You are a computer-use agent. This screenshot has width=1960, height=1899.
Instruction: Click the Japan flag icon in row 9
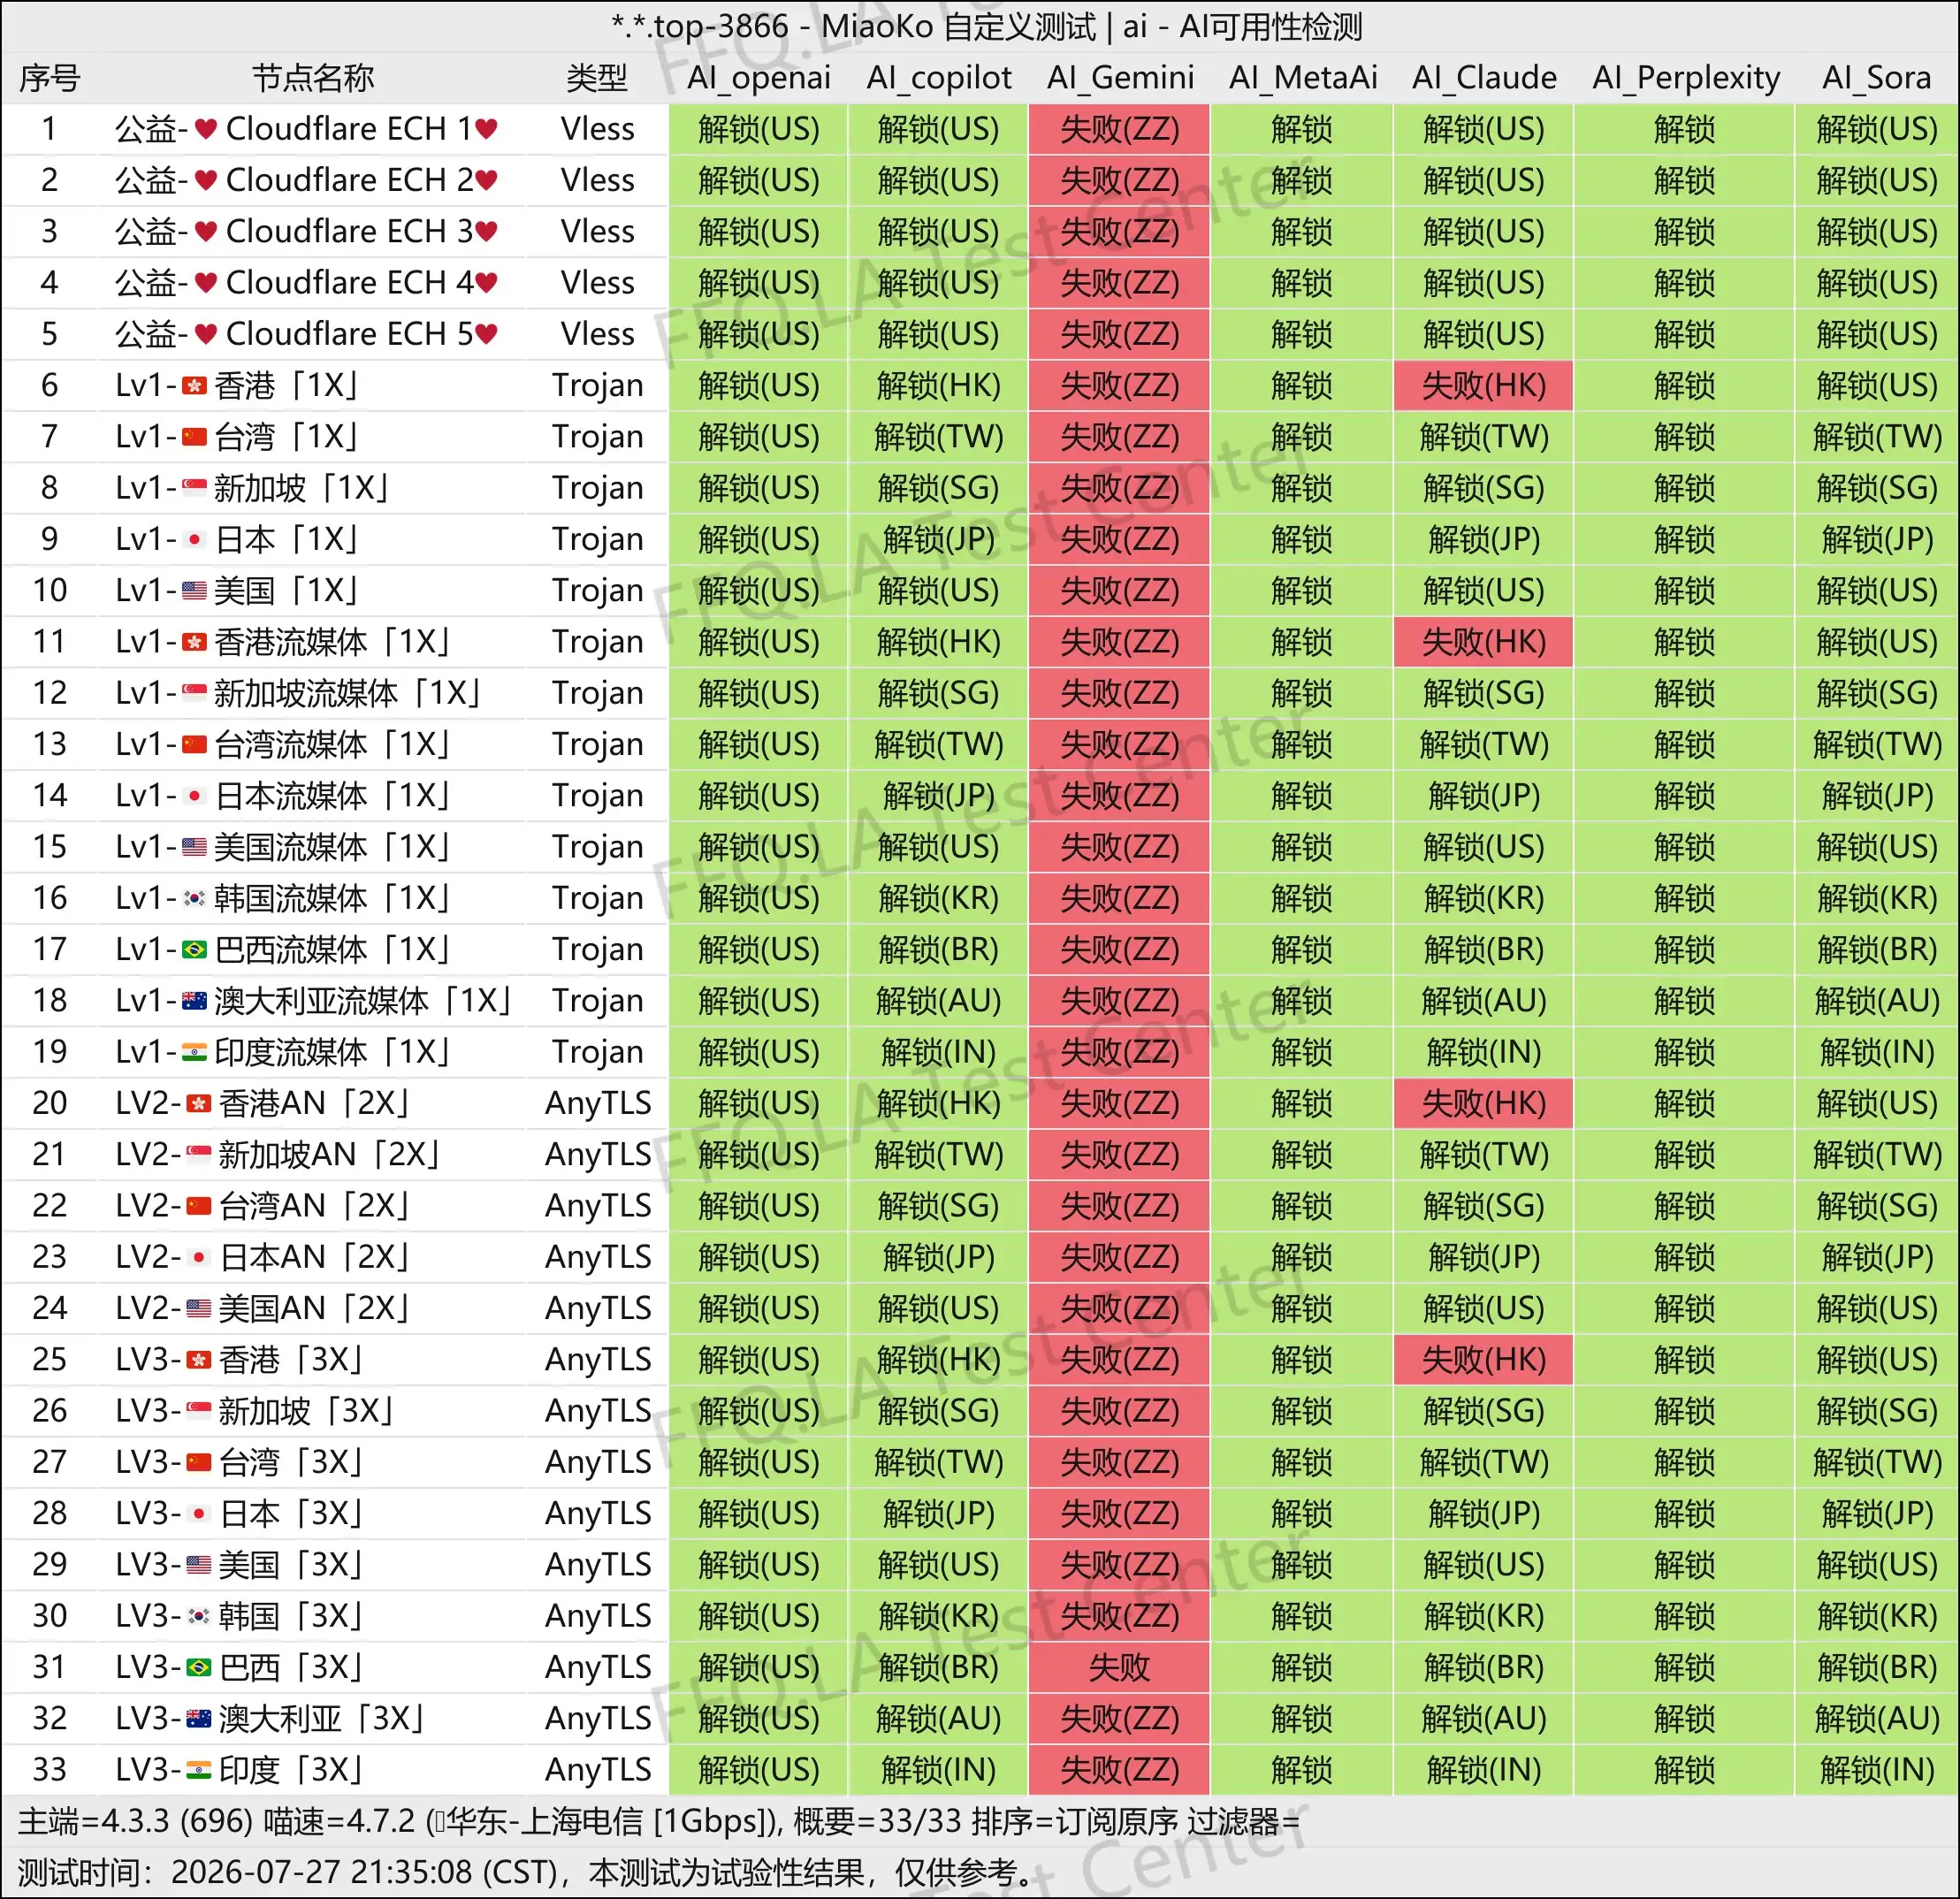pos(195,540)
